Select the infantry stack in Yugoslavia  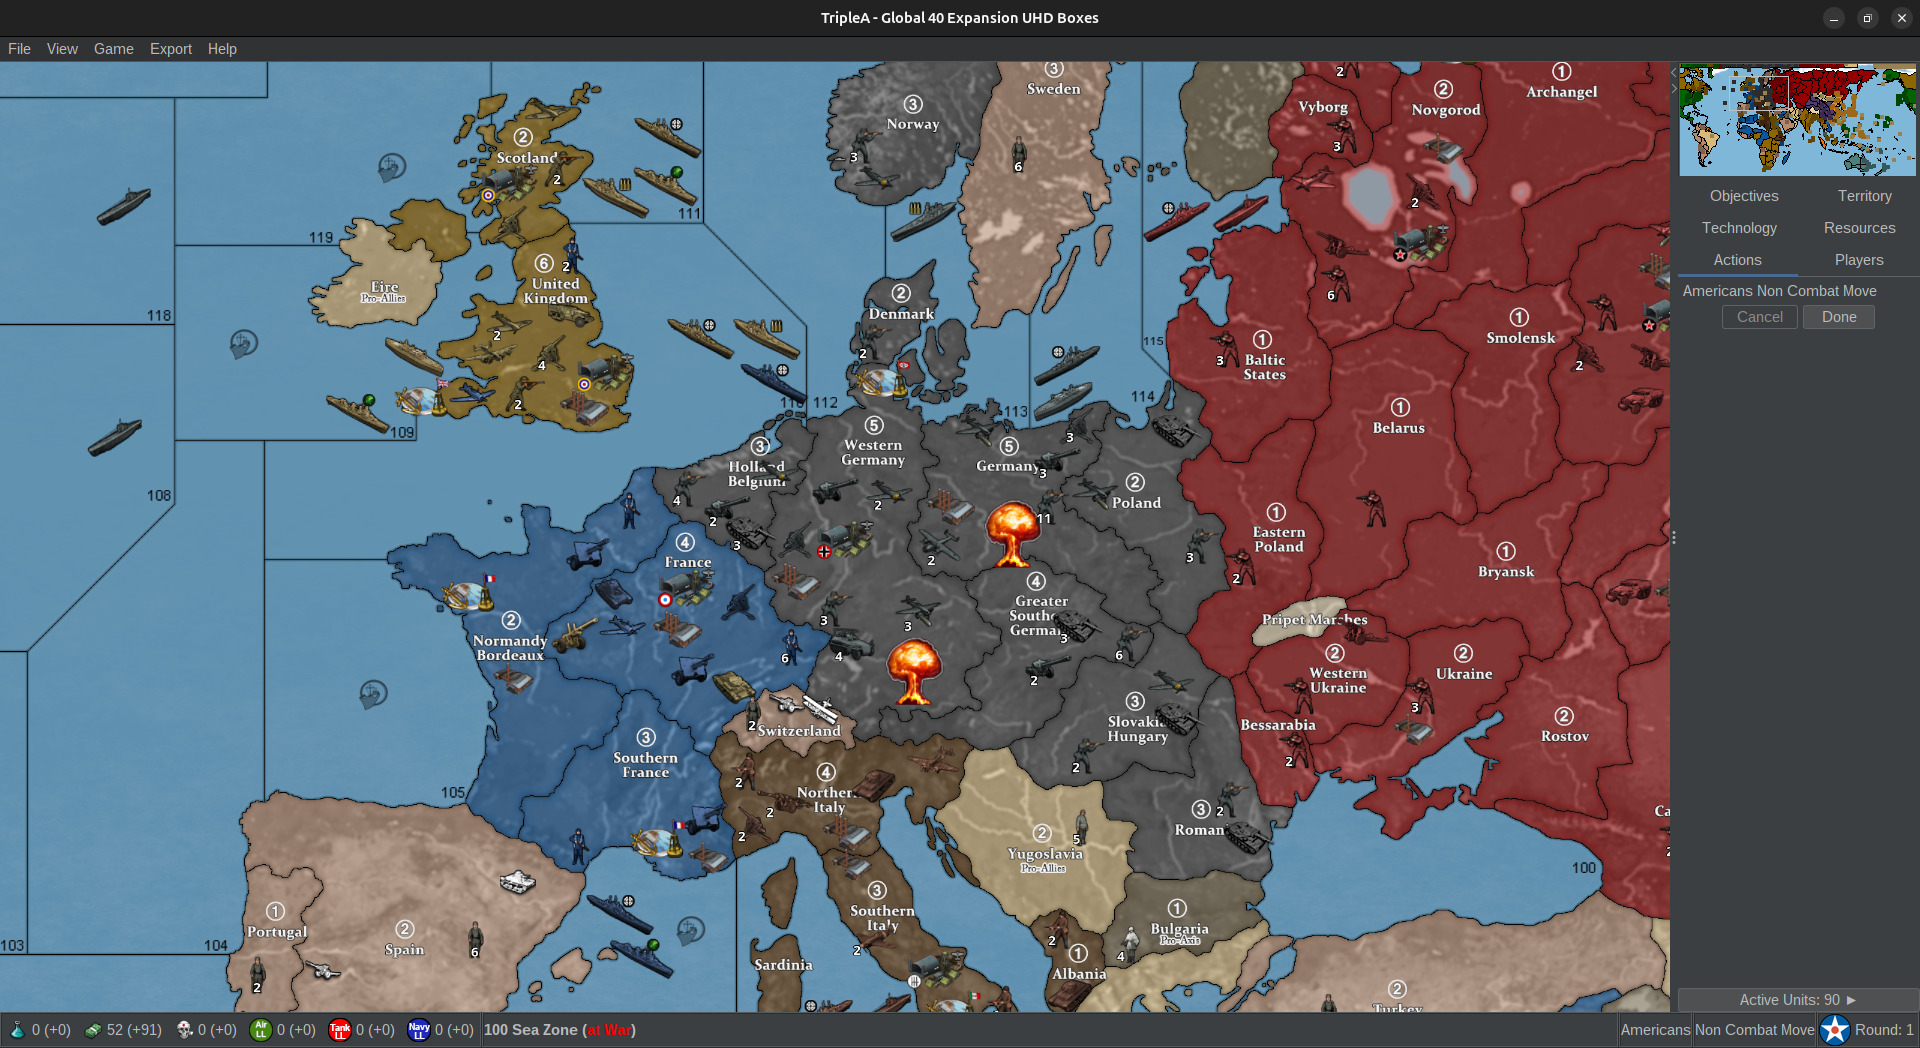click(1082, 825)
